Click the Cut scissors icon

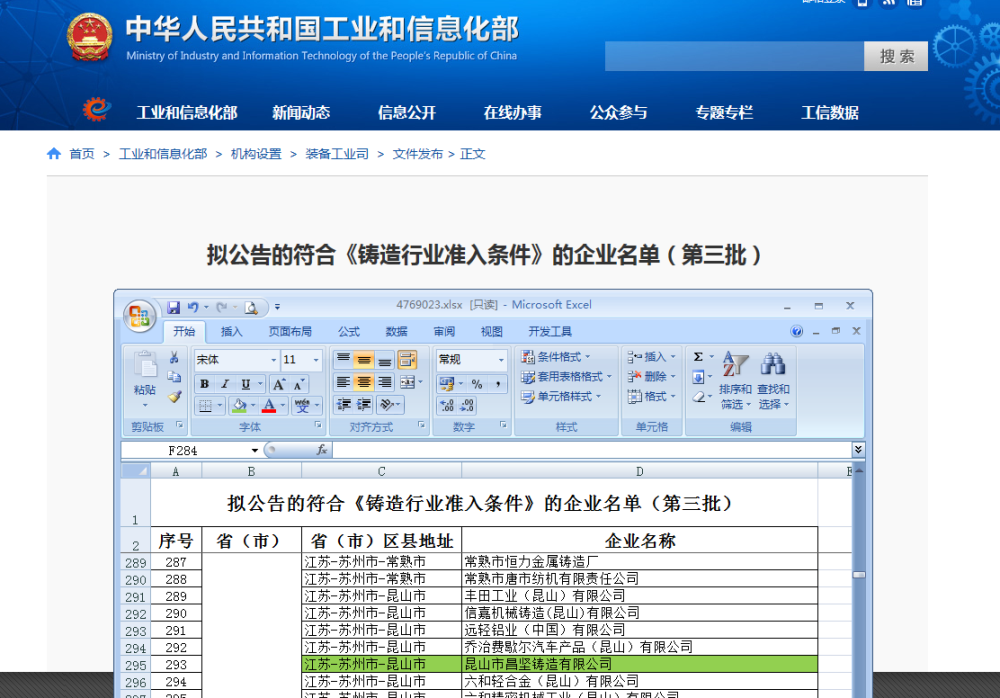pos(174,357)
